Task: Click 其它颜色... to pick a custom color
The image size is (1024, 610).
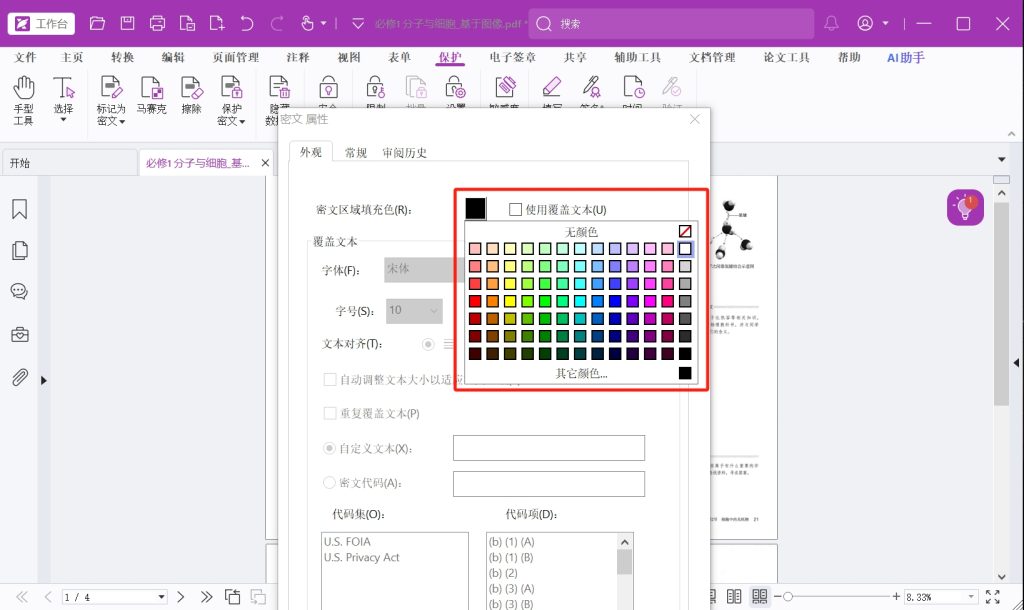Action: 581,373
